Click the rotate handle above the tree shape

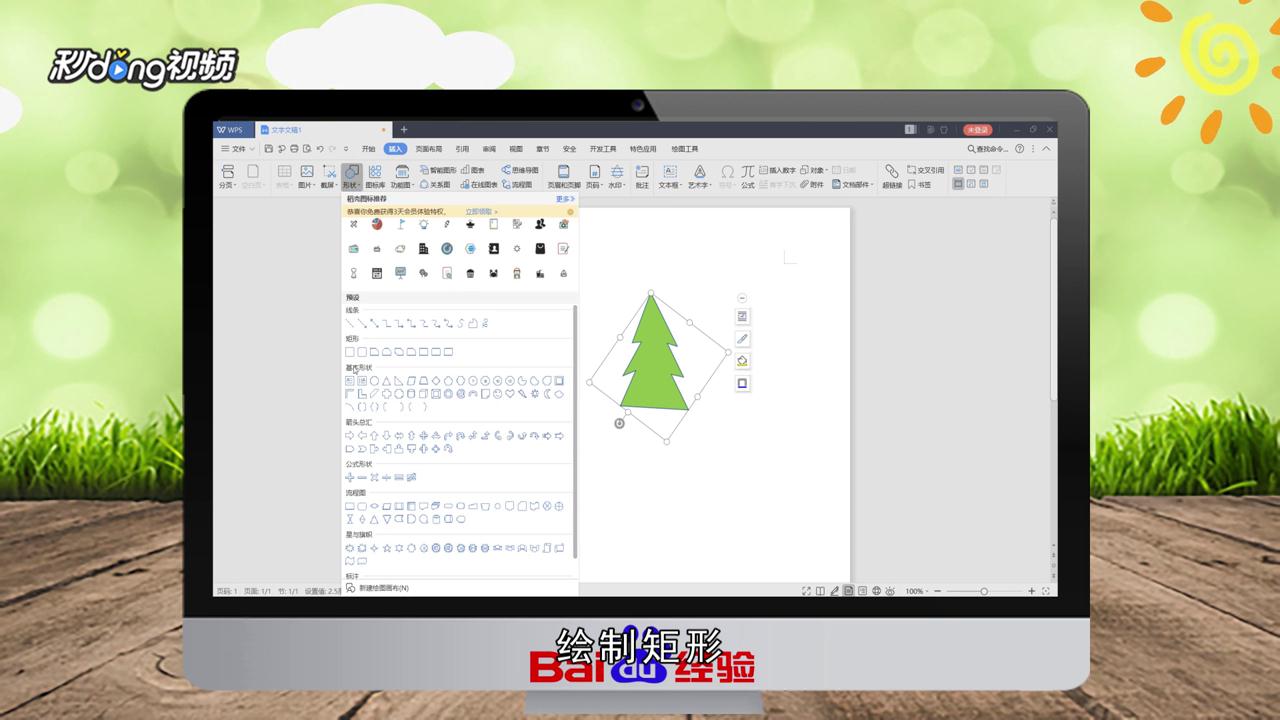coord(651,293)
